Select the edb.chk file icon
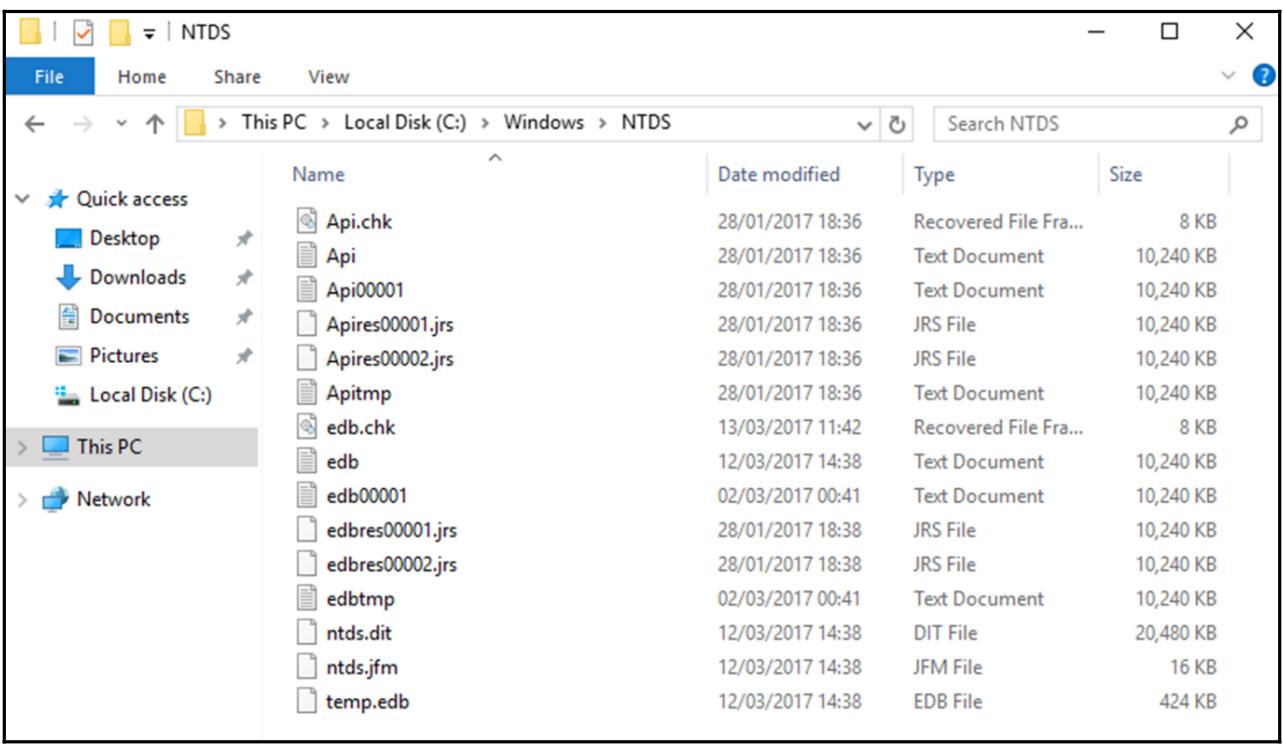 tap(308, 427)
